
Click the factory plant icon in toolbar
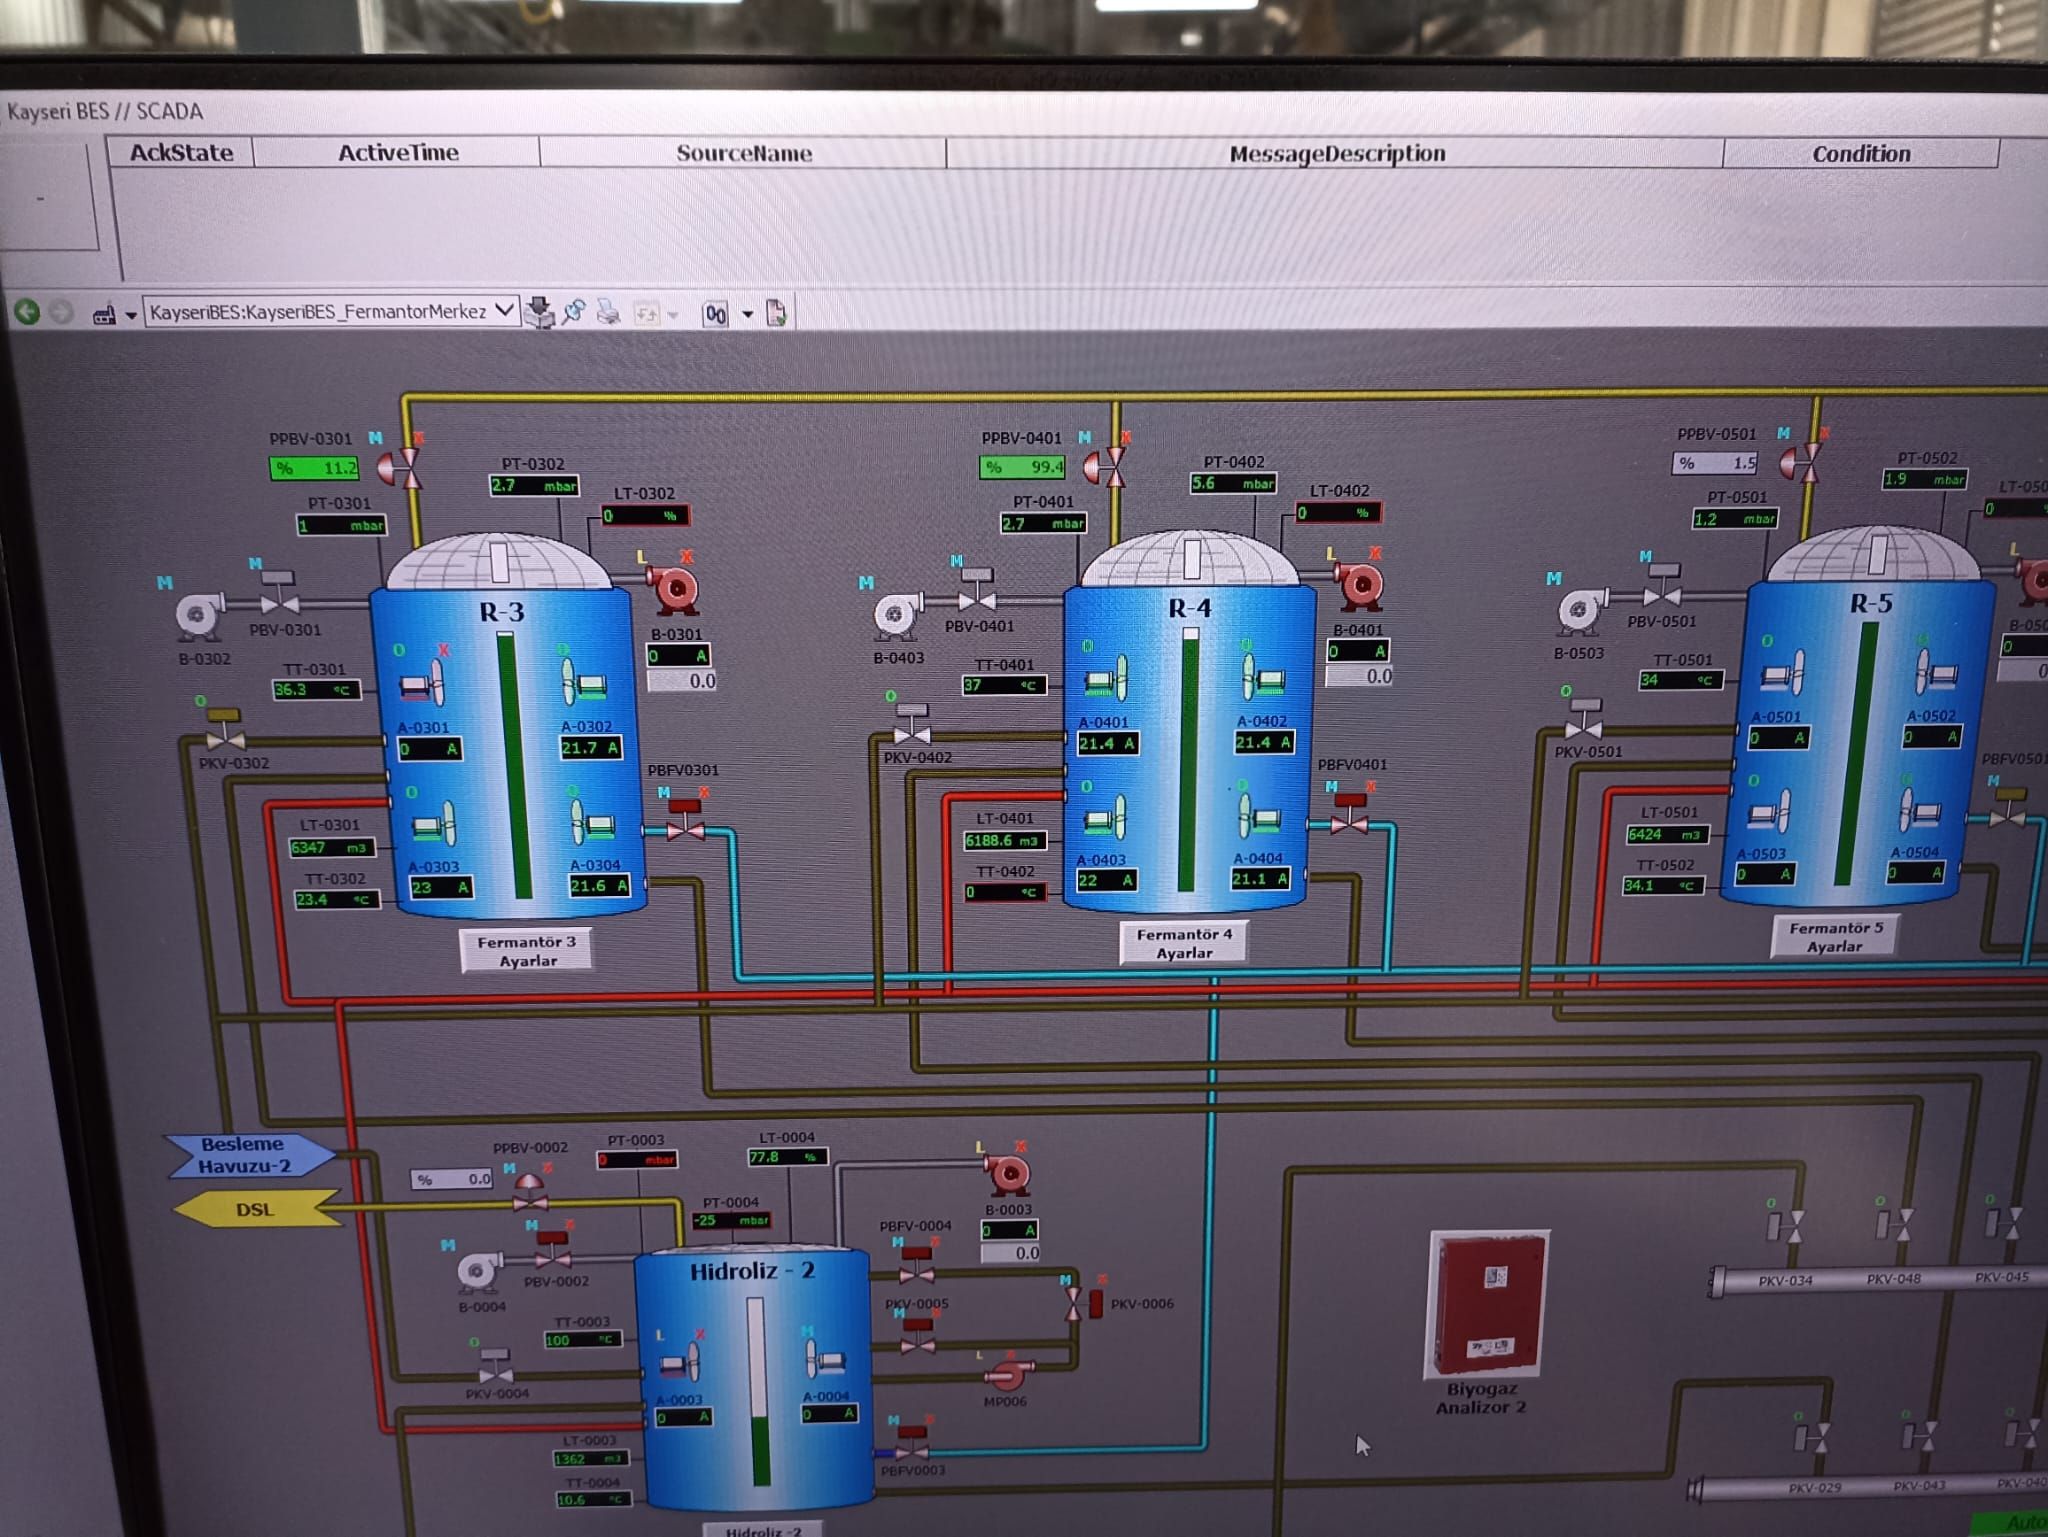[x=104, y=315]
